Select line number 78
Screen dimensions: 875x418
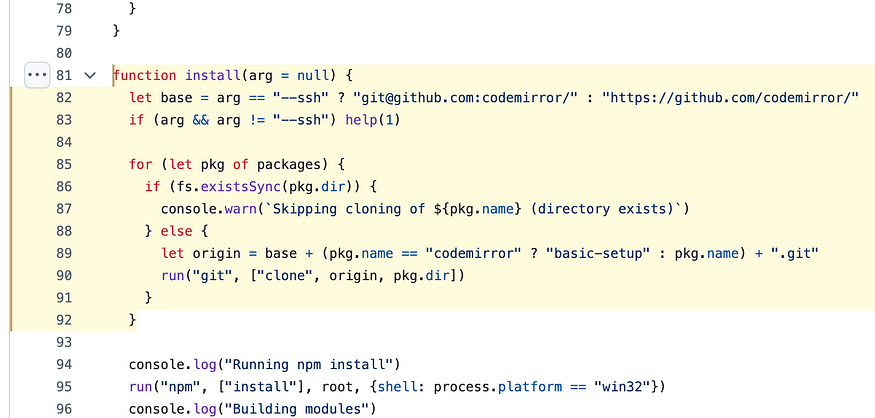pos(64,8)
